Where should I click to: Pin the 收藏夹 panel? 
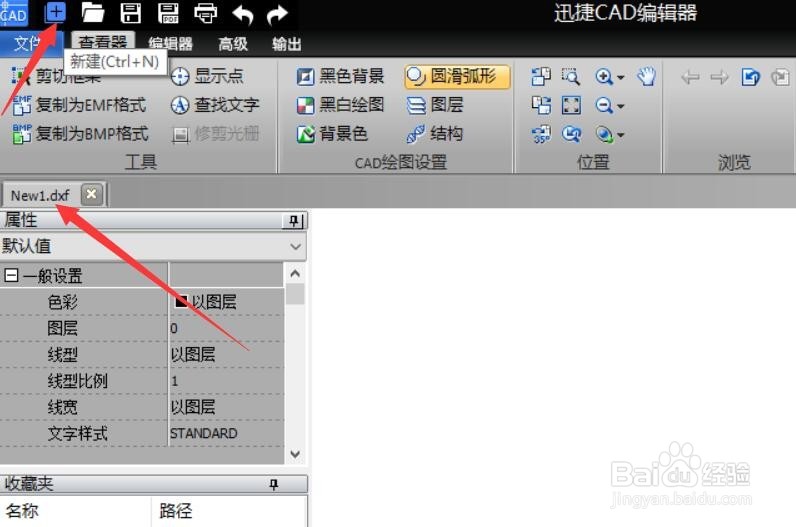click(274, 484)
